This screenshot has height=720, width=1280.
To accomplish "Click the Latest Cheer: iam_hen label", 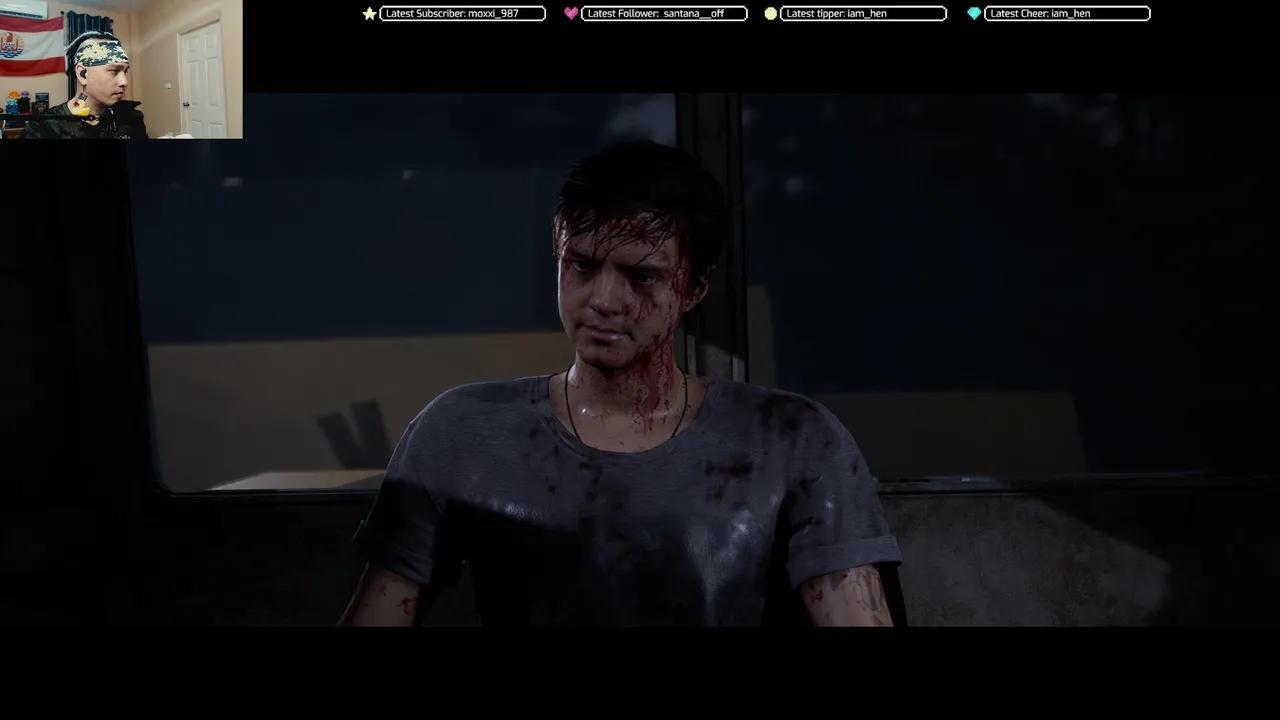I will click(x=1067, y=14).
